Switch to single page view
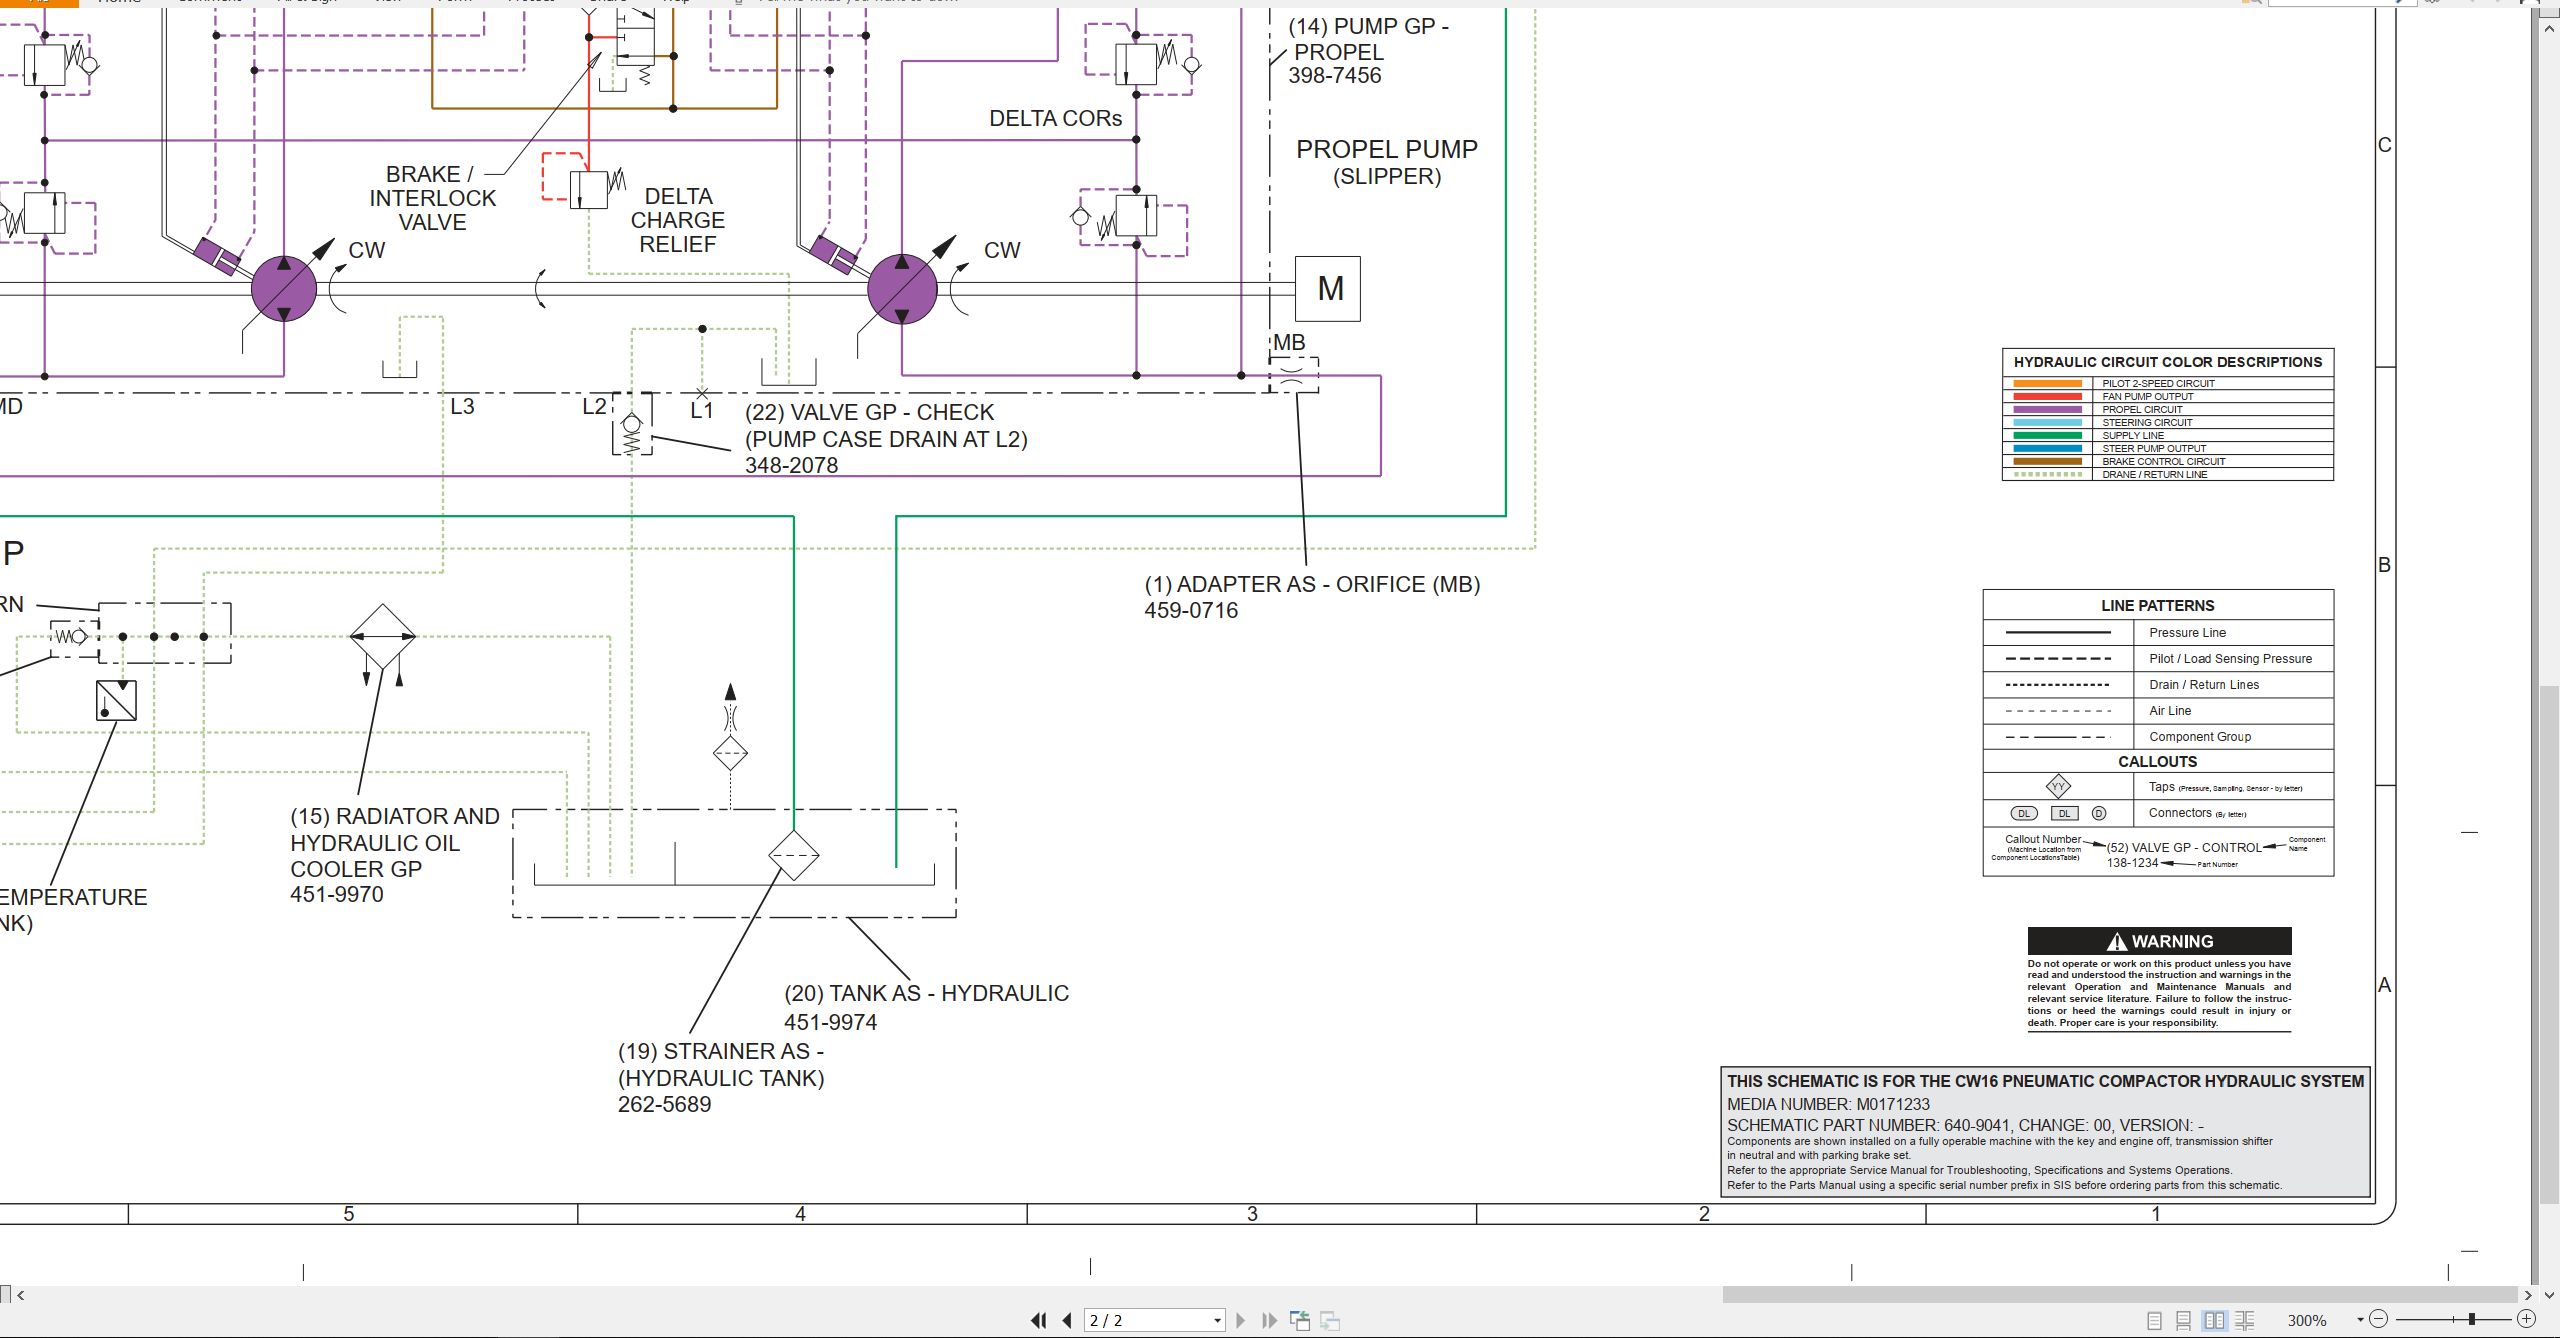Screen dimensions: 2560x1338 click(2155, 1320)
